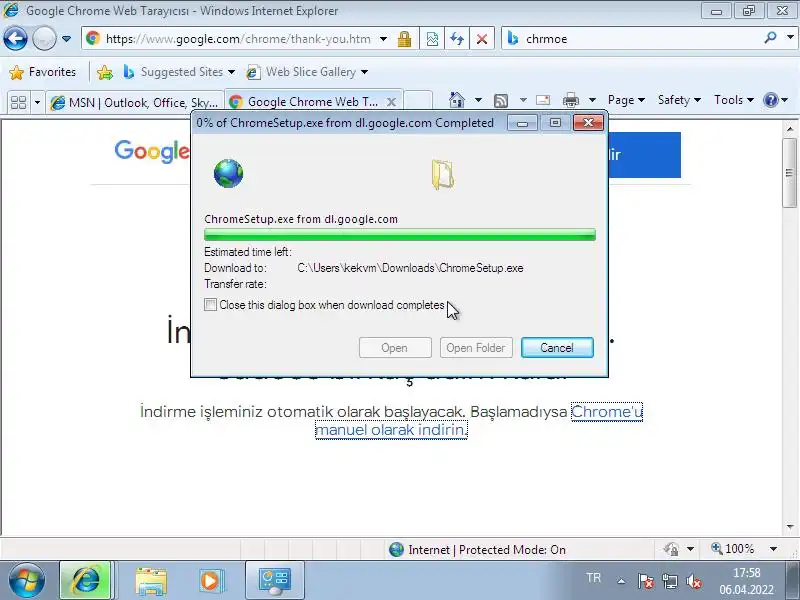Click the Quick Tabs grid icon
This screenshot has height=600, width=800.
(18, 102)
